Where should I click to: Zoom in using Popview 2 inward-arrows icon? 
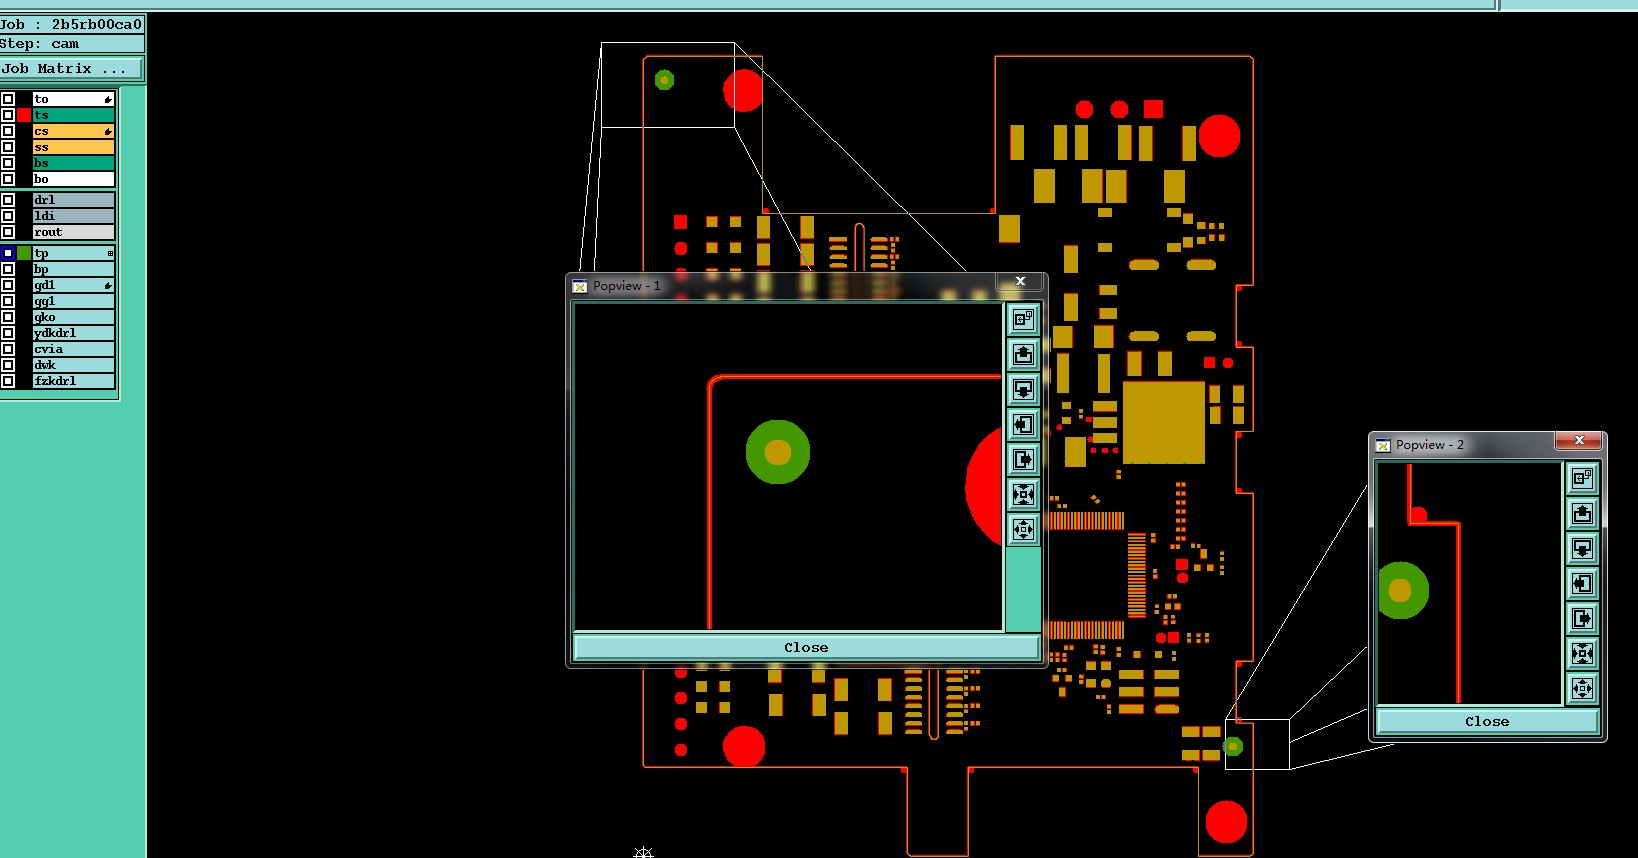[x=1582, y=653]
